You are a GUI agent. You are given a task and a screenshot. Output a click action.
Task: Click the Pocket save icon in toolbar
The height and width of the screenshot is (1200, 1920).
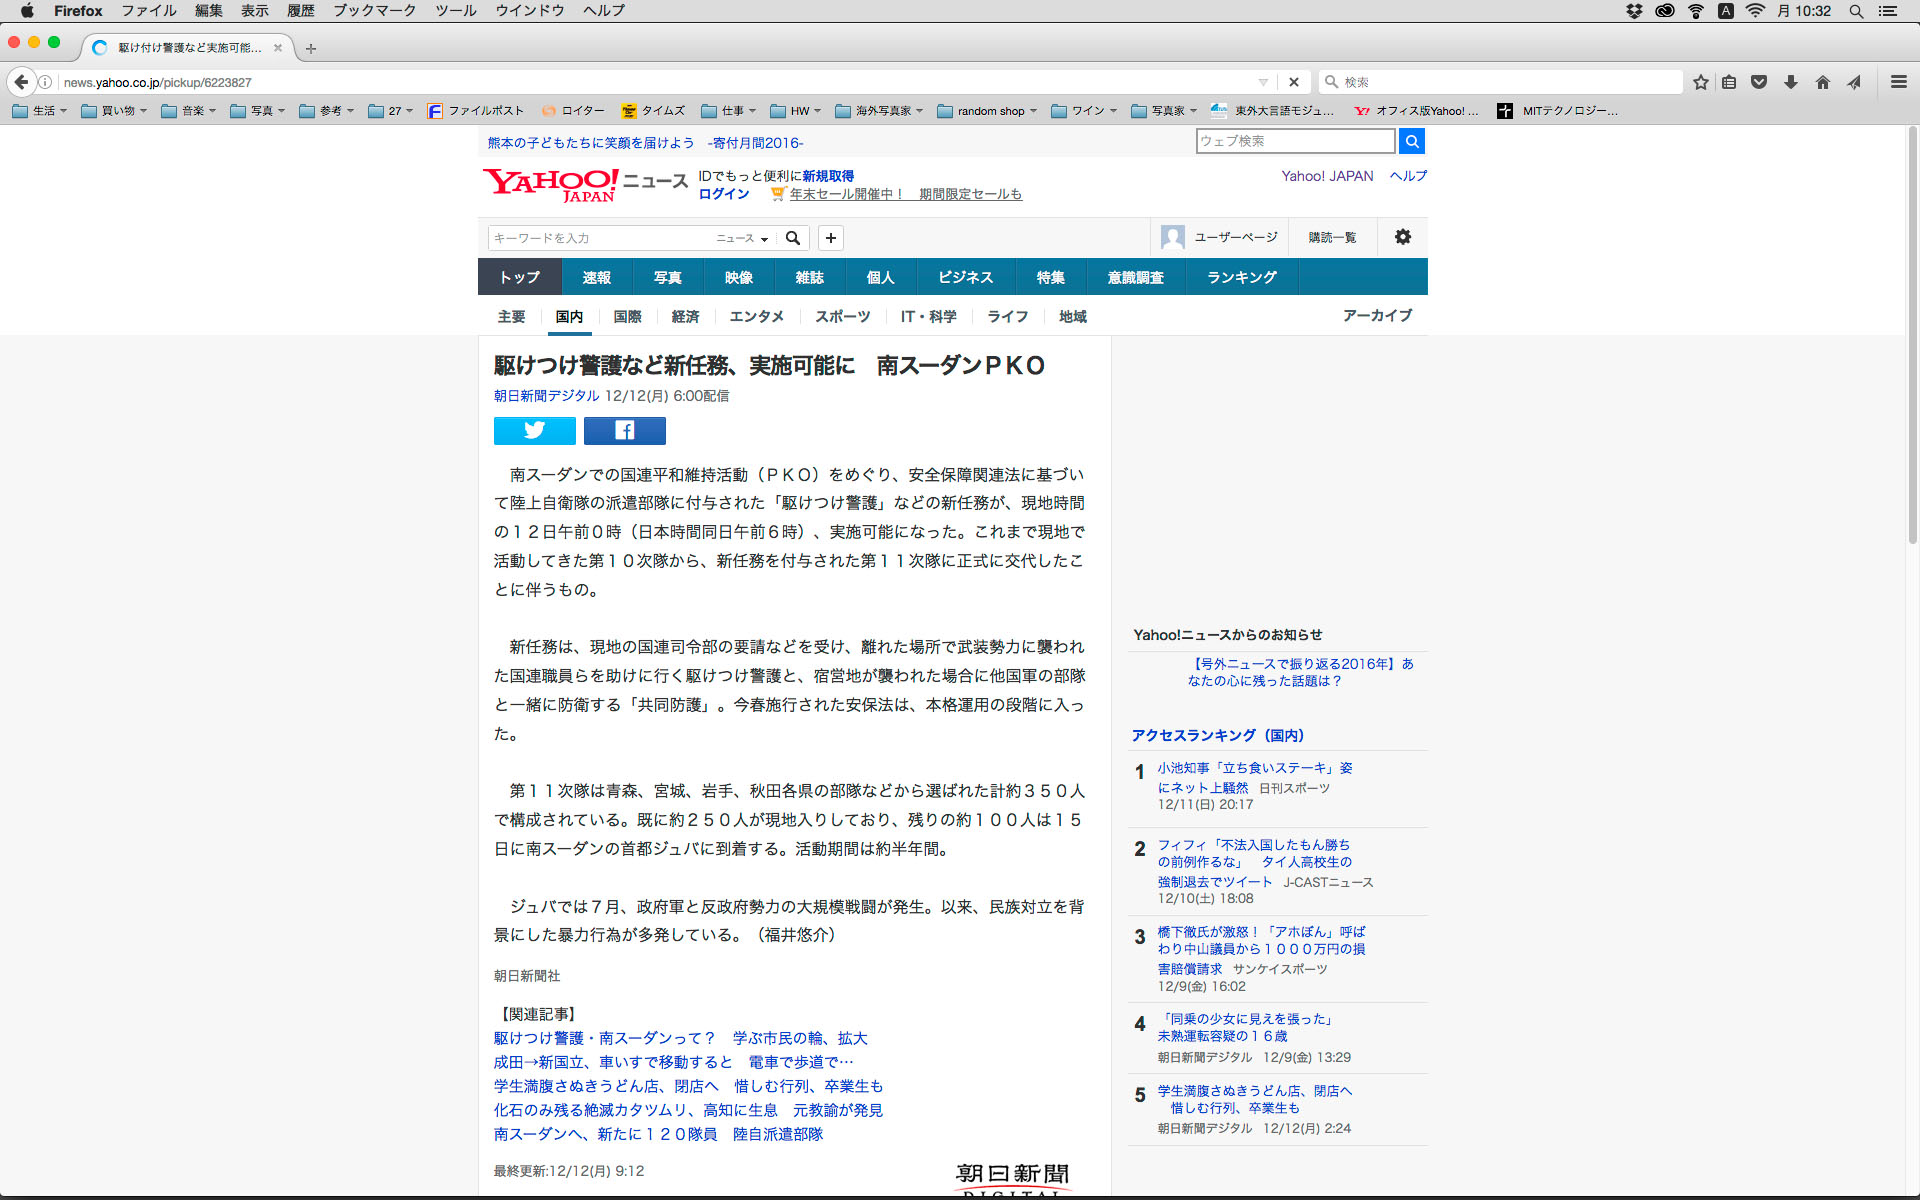click(x=1759, y=82)
